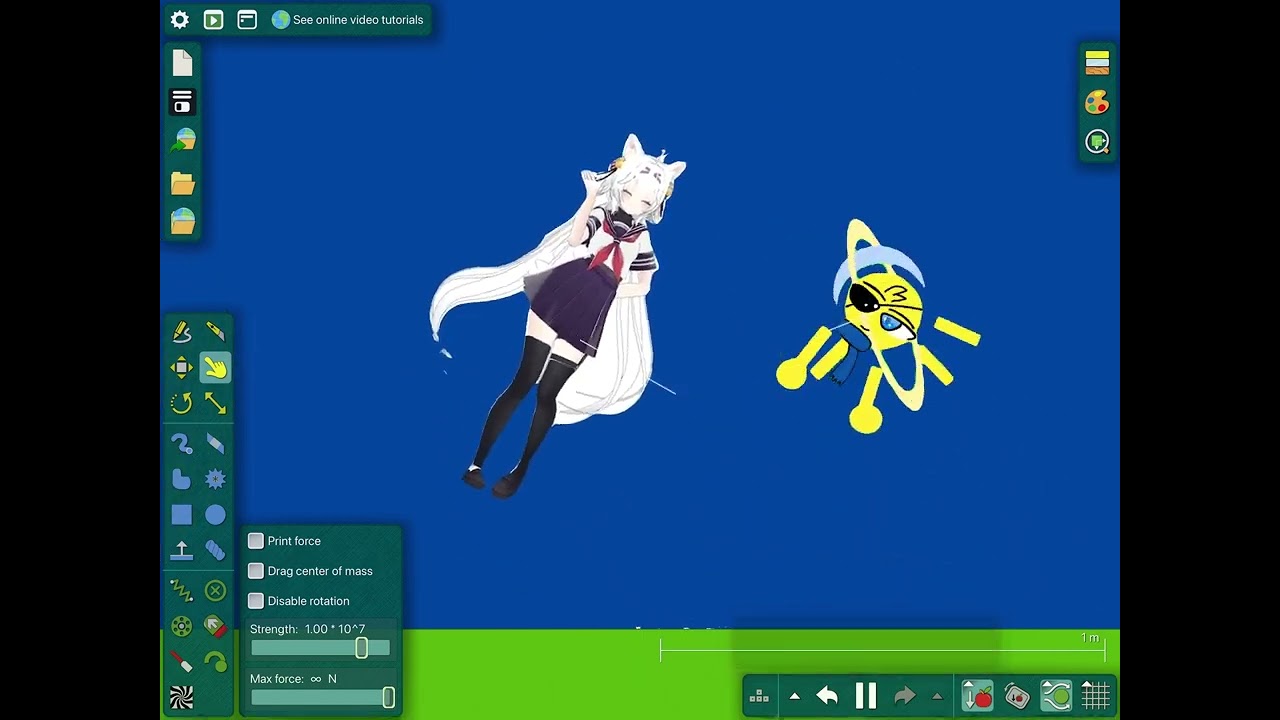
Task: Create a new scene with blank page icon
Action: click(x=182, y=63)
